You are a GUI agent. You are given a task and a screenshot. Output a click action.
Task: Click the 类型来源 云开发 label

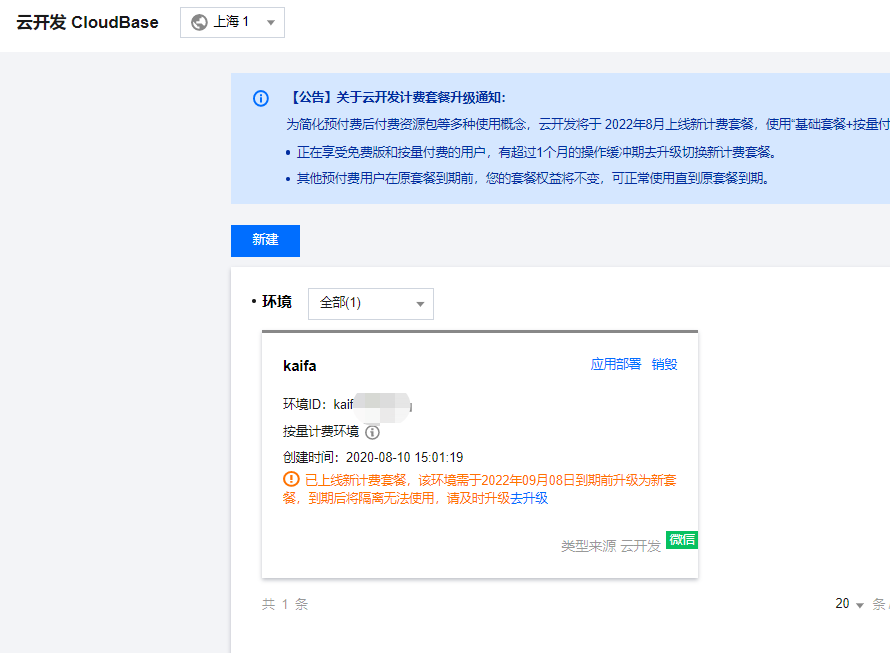[611, 546]
